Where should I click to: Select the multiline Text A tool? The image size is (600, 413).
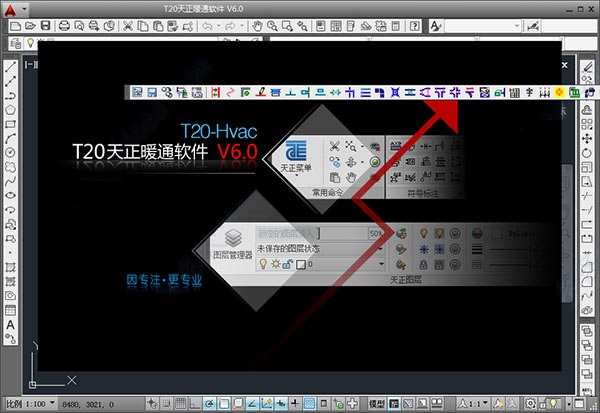10,325
